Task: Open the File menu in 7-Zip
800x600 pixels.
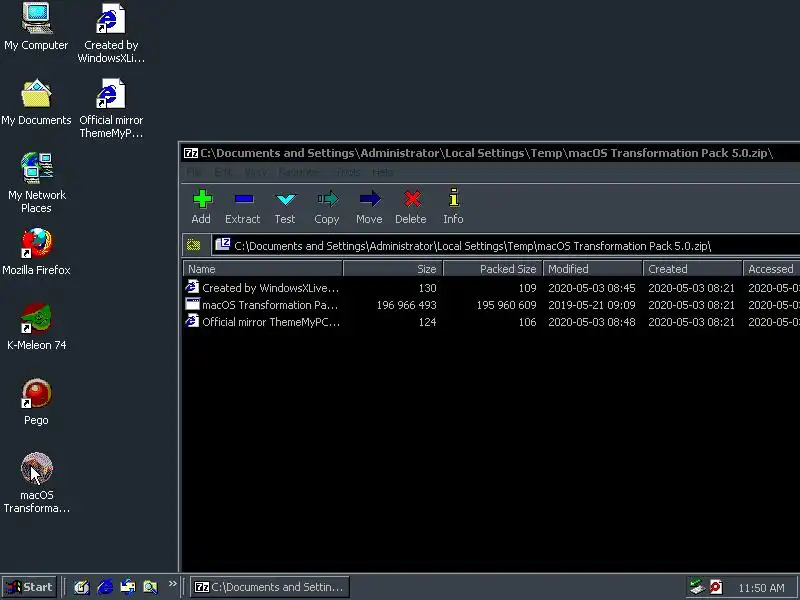Action: point(193,172)
